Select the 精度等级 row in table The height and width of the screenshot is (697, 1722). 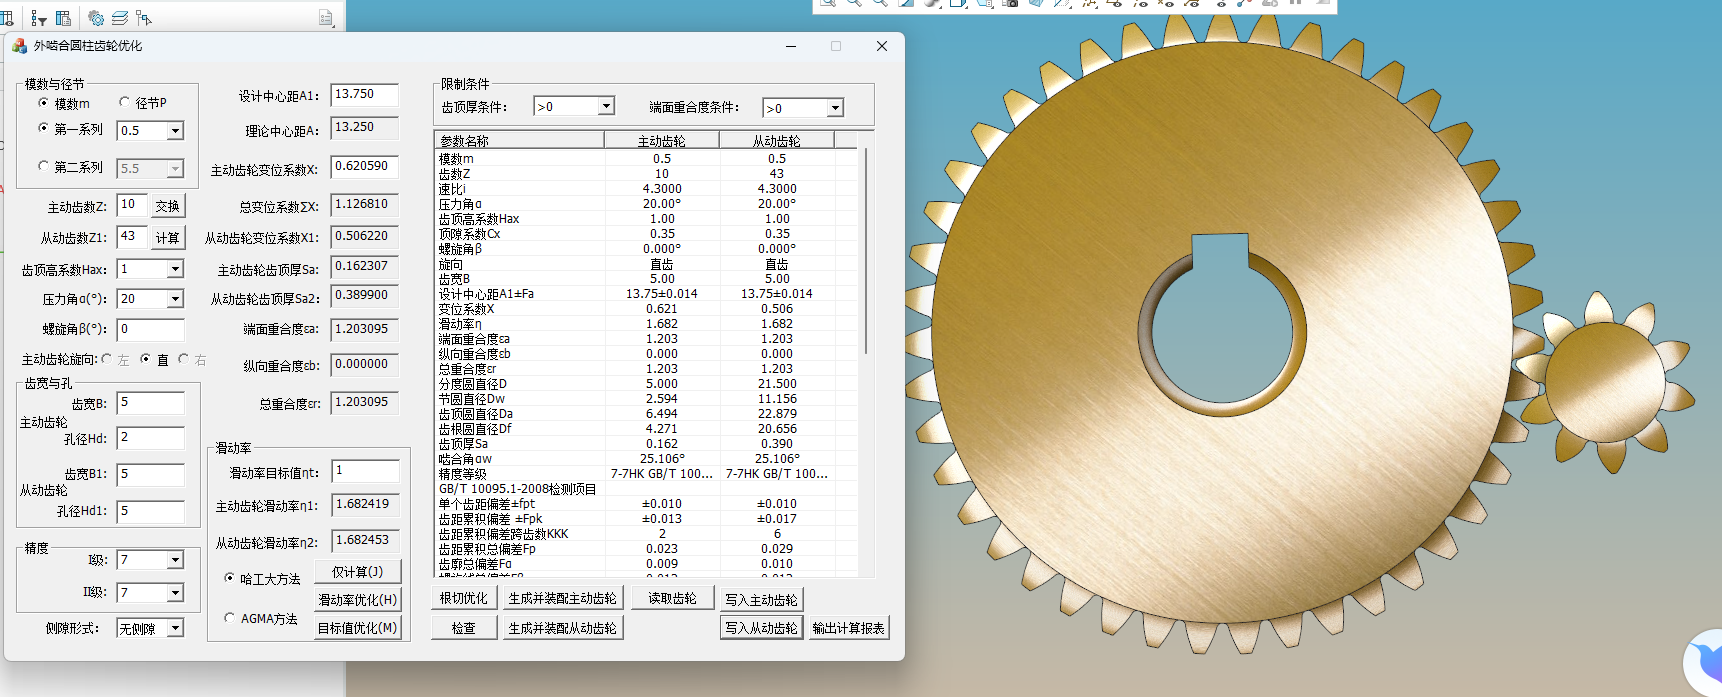pos(646,473)
